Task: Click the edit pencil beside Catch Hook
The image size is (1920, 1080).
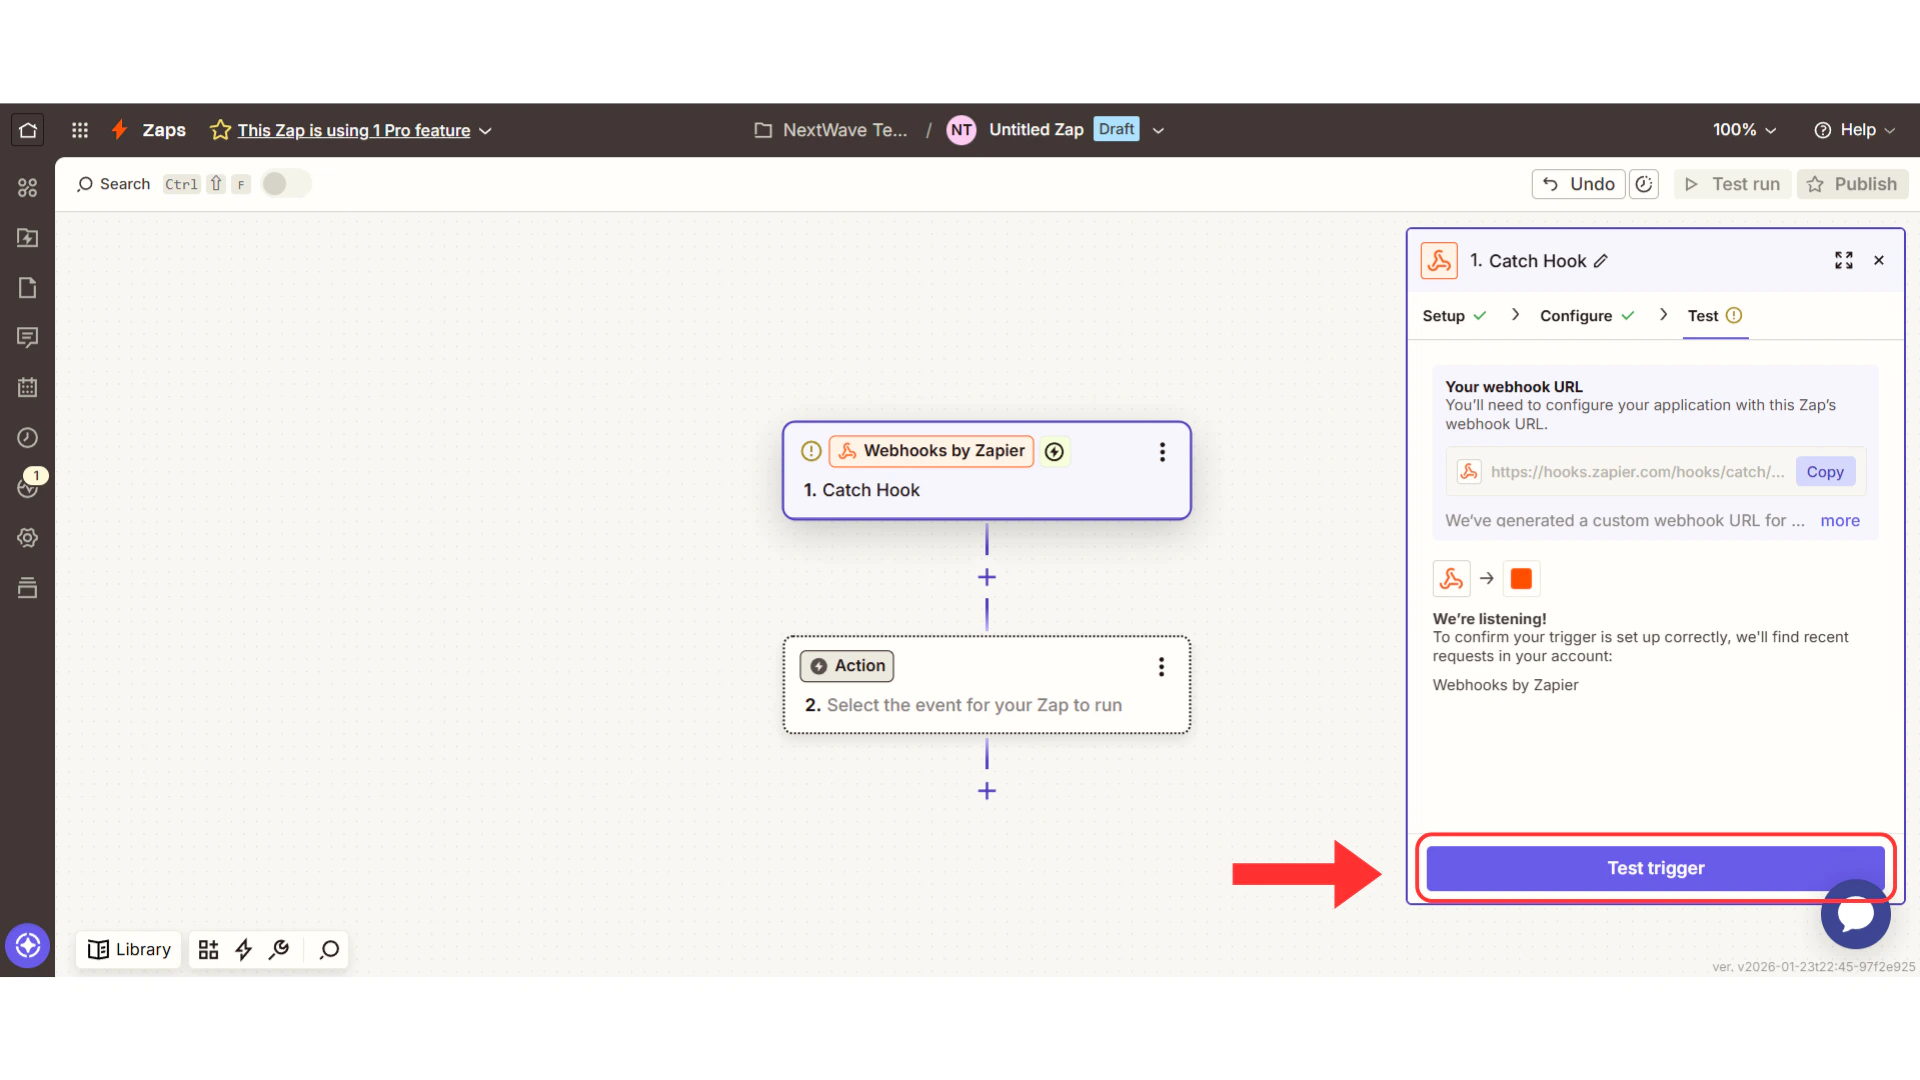Action: click(1601, 260)
